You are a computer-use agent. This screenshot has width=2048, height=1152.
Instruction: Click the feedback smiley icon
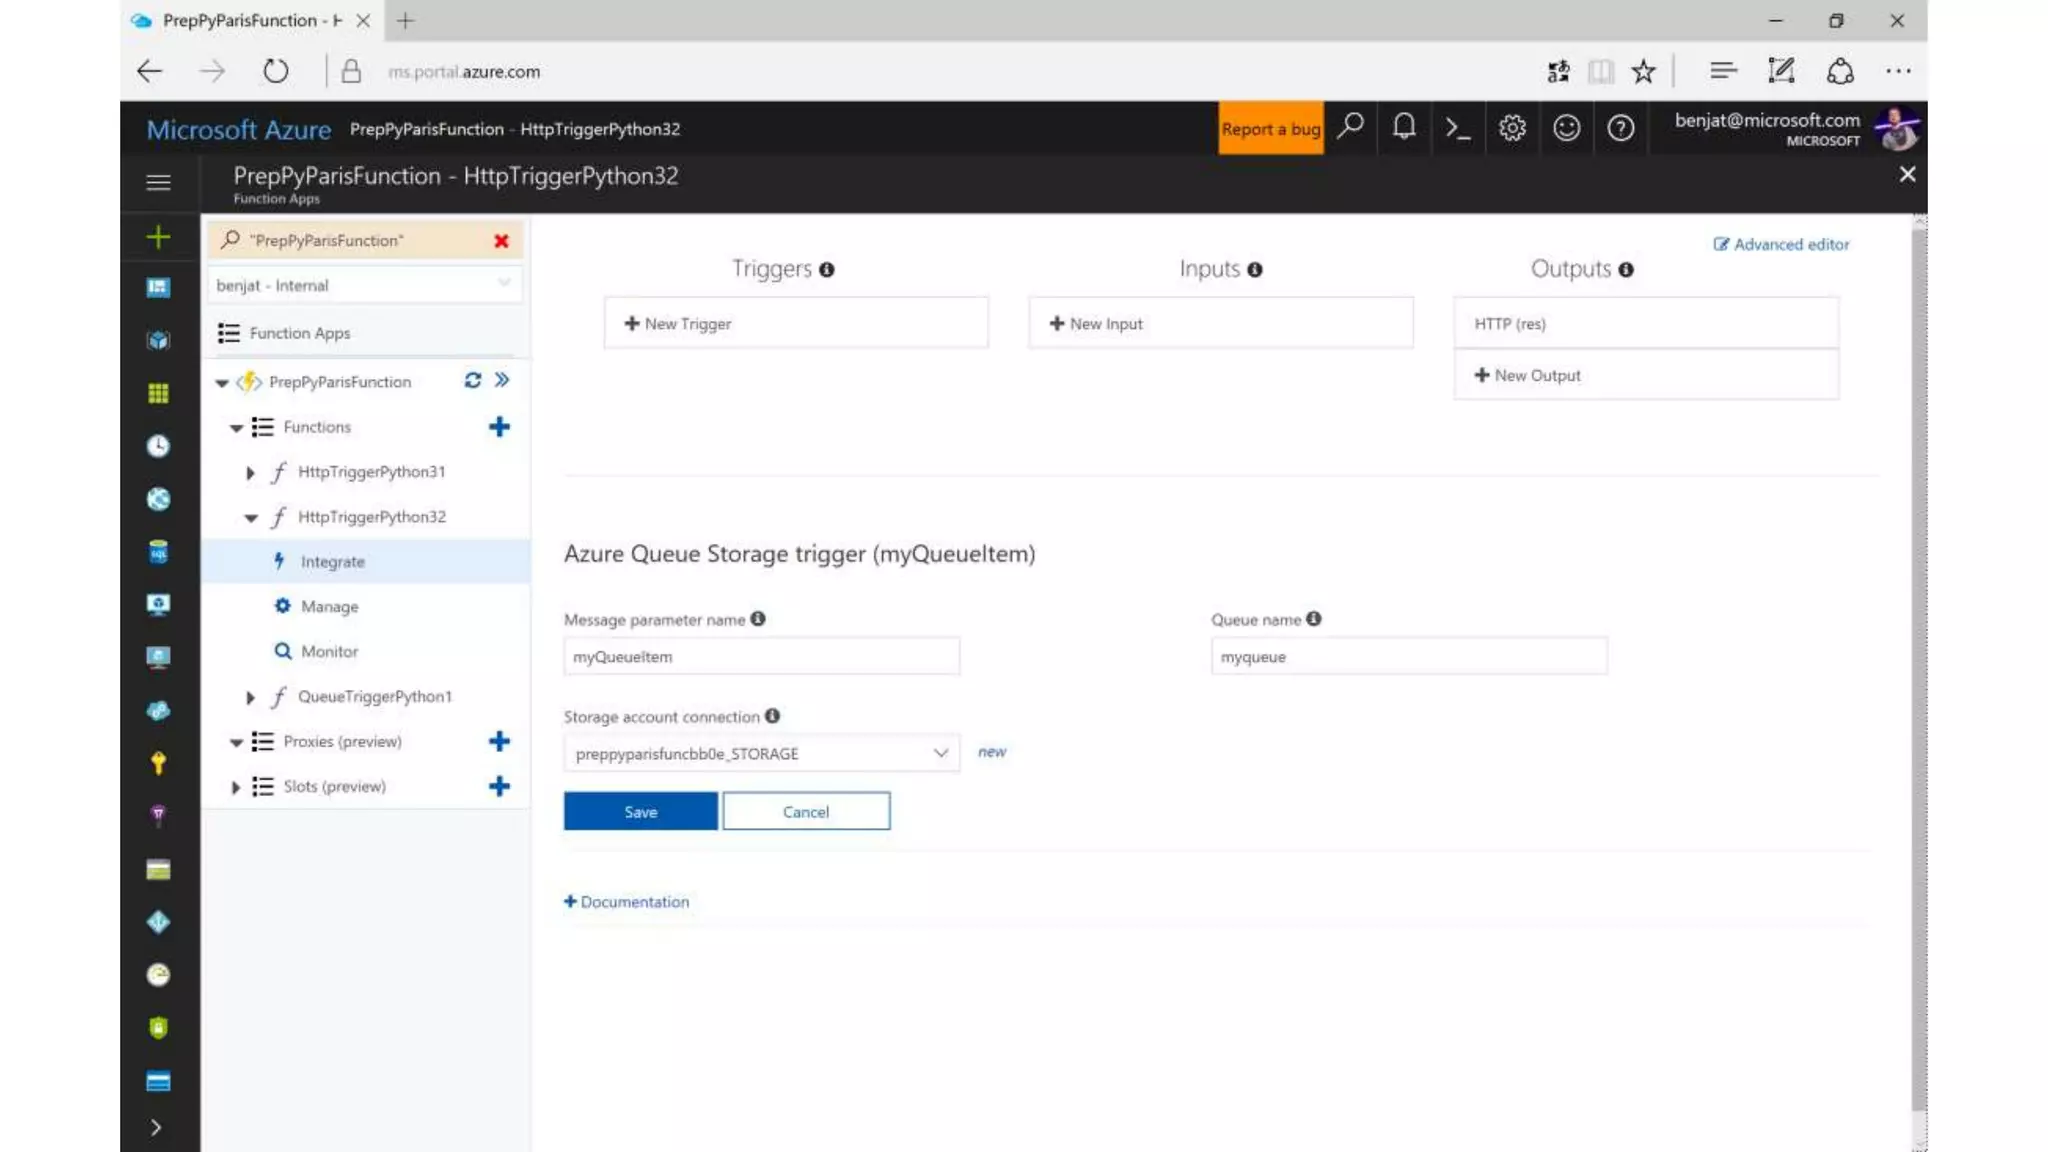[x=1566, y=128]
